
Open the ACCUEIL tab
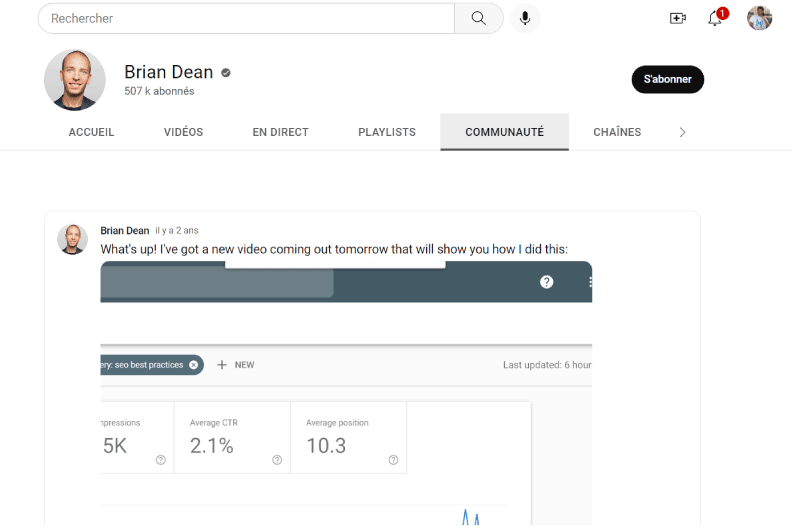[91, 132]
